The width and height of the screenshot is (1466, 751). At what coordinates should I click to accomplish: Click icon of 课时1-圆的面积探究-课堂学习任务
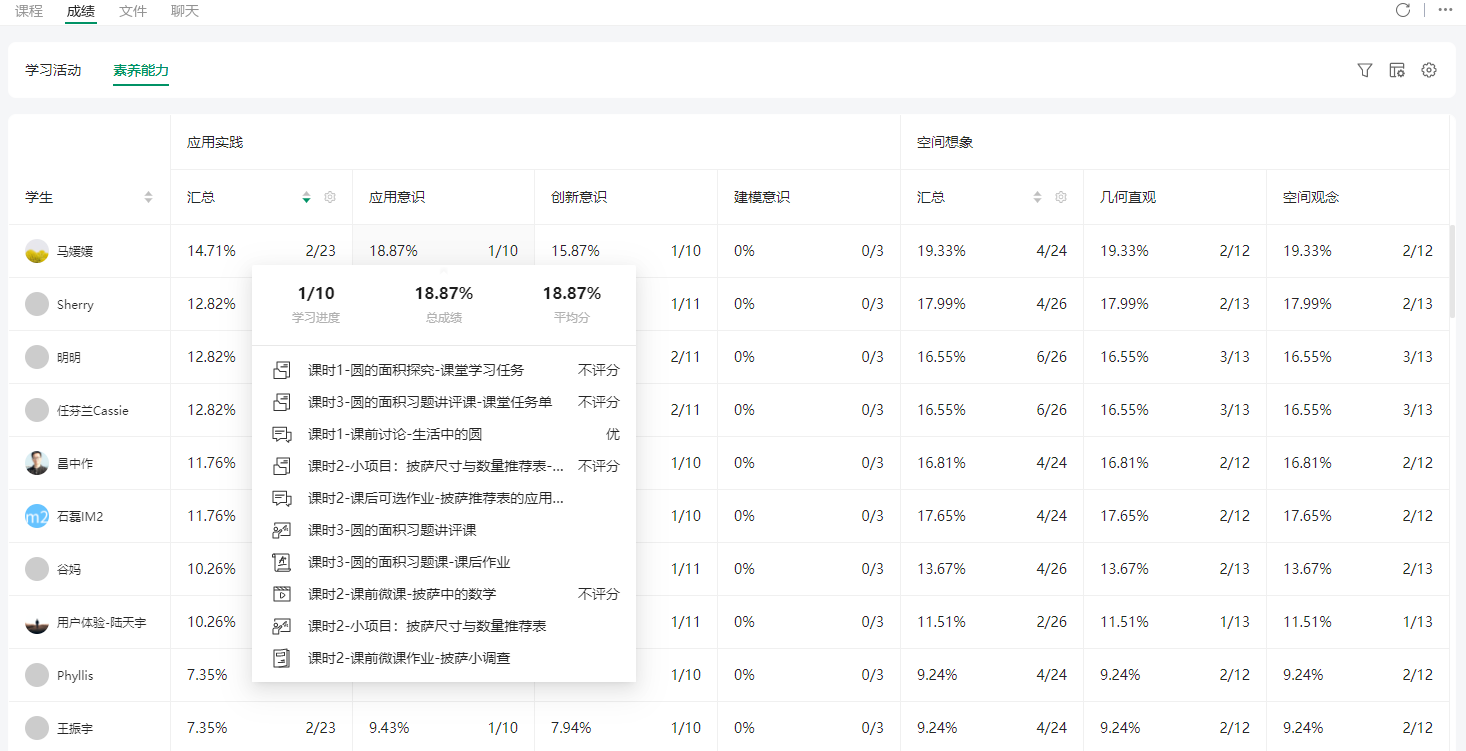coord(282,370)
